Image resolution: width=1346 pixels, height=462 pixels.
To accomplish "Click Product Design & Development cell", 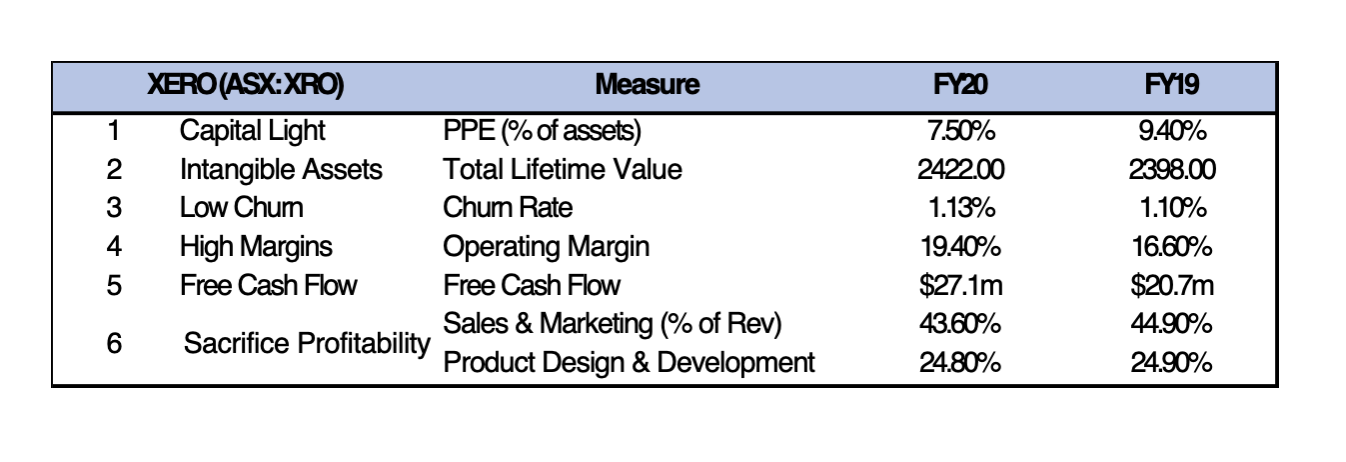I will pyautogui.click(x=628, y=362).
